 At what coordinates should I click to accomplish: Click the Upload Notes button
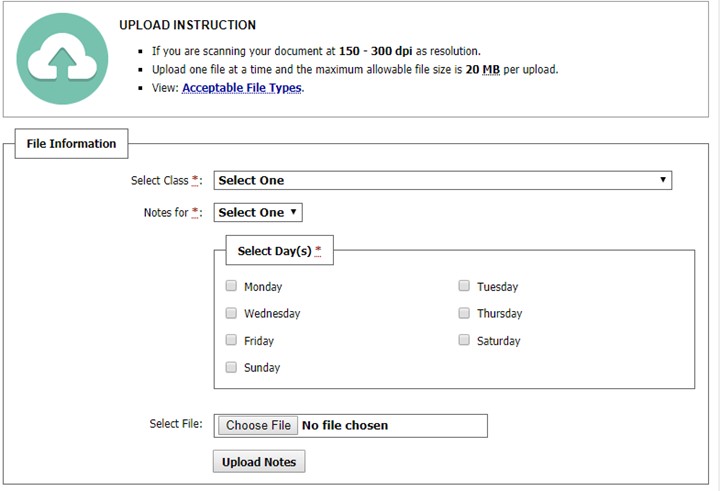click(259, 462)
